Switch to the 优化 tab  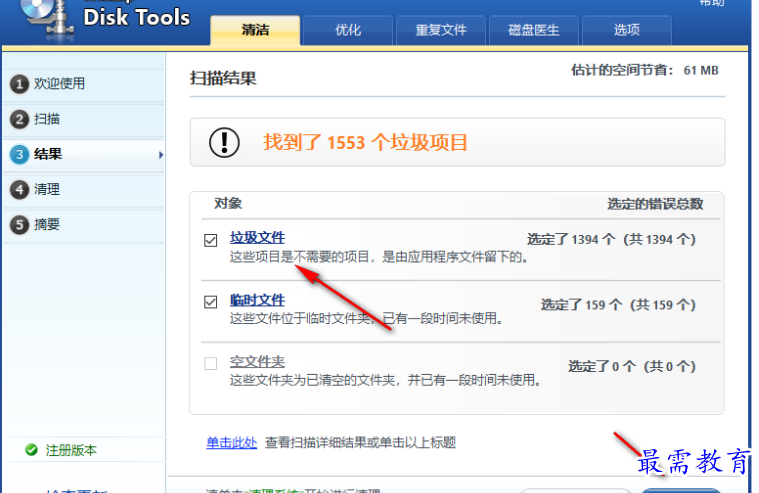coord(348,30)
